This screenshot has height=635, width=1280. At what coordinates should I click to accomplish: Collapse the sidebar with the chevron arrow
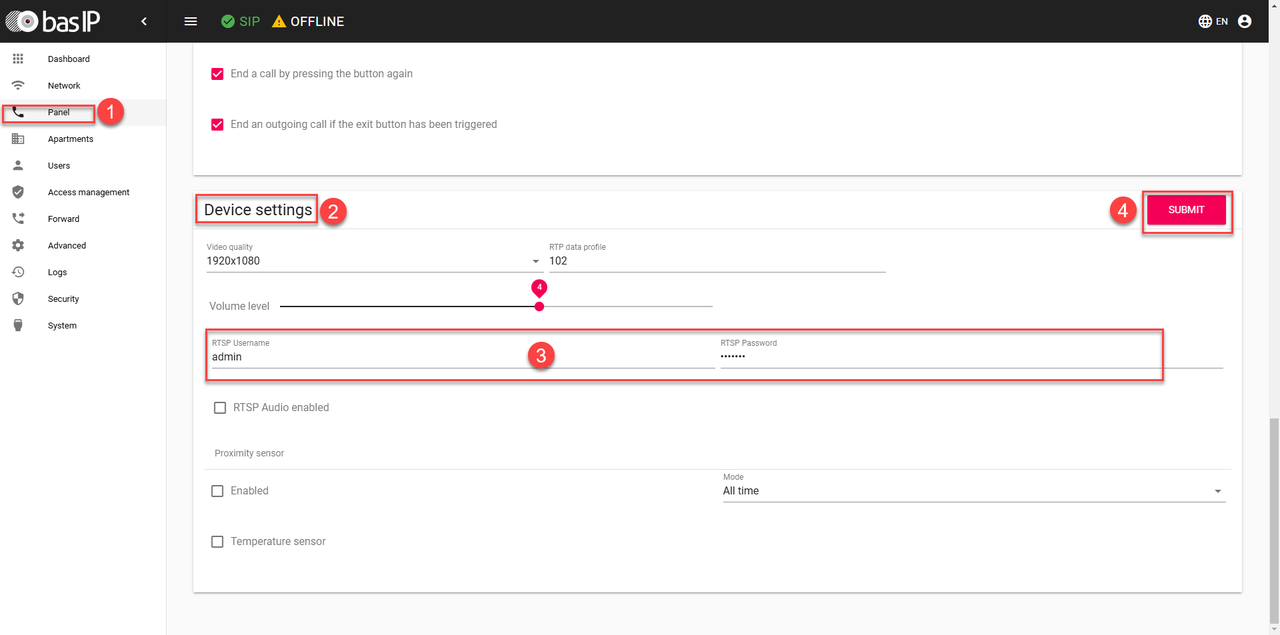[144, 21]
